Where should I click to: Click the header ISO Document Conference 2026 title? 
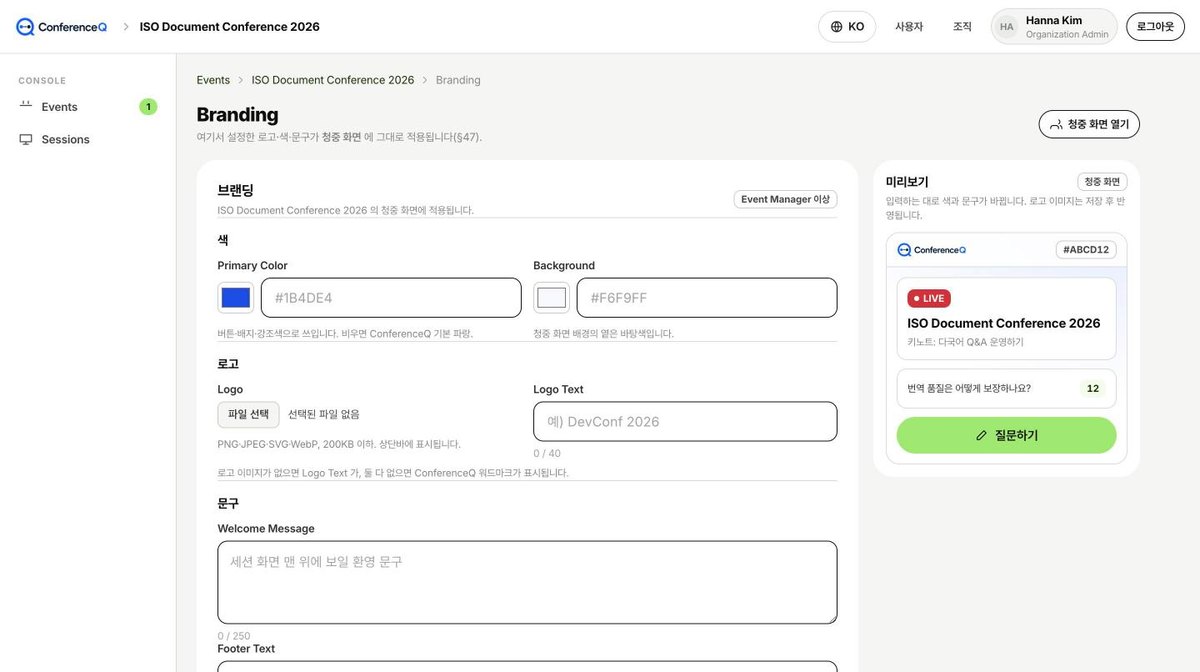pos(230,27)
